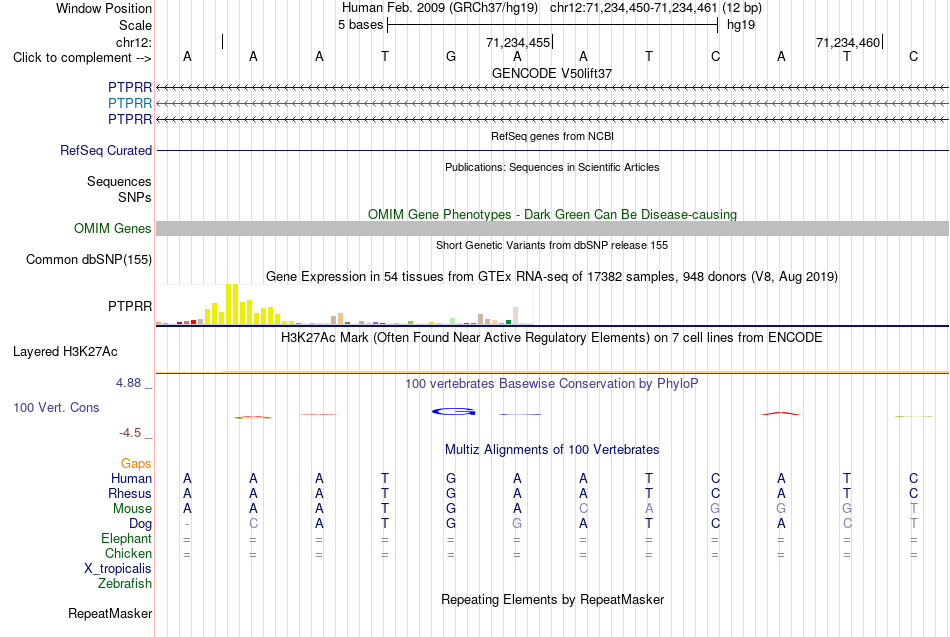Select the Chicken alignment row label
This screenshot has width=950, height=637.
click(128, 553)
